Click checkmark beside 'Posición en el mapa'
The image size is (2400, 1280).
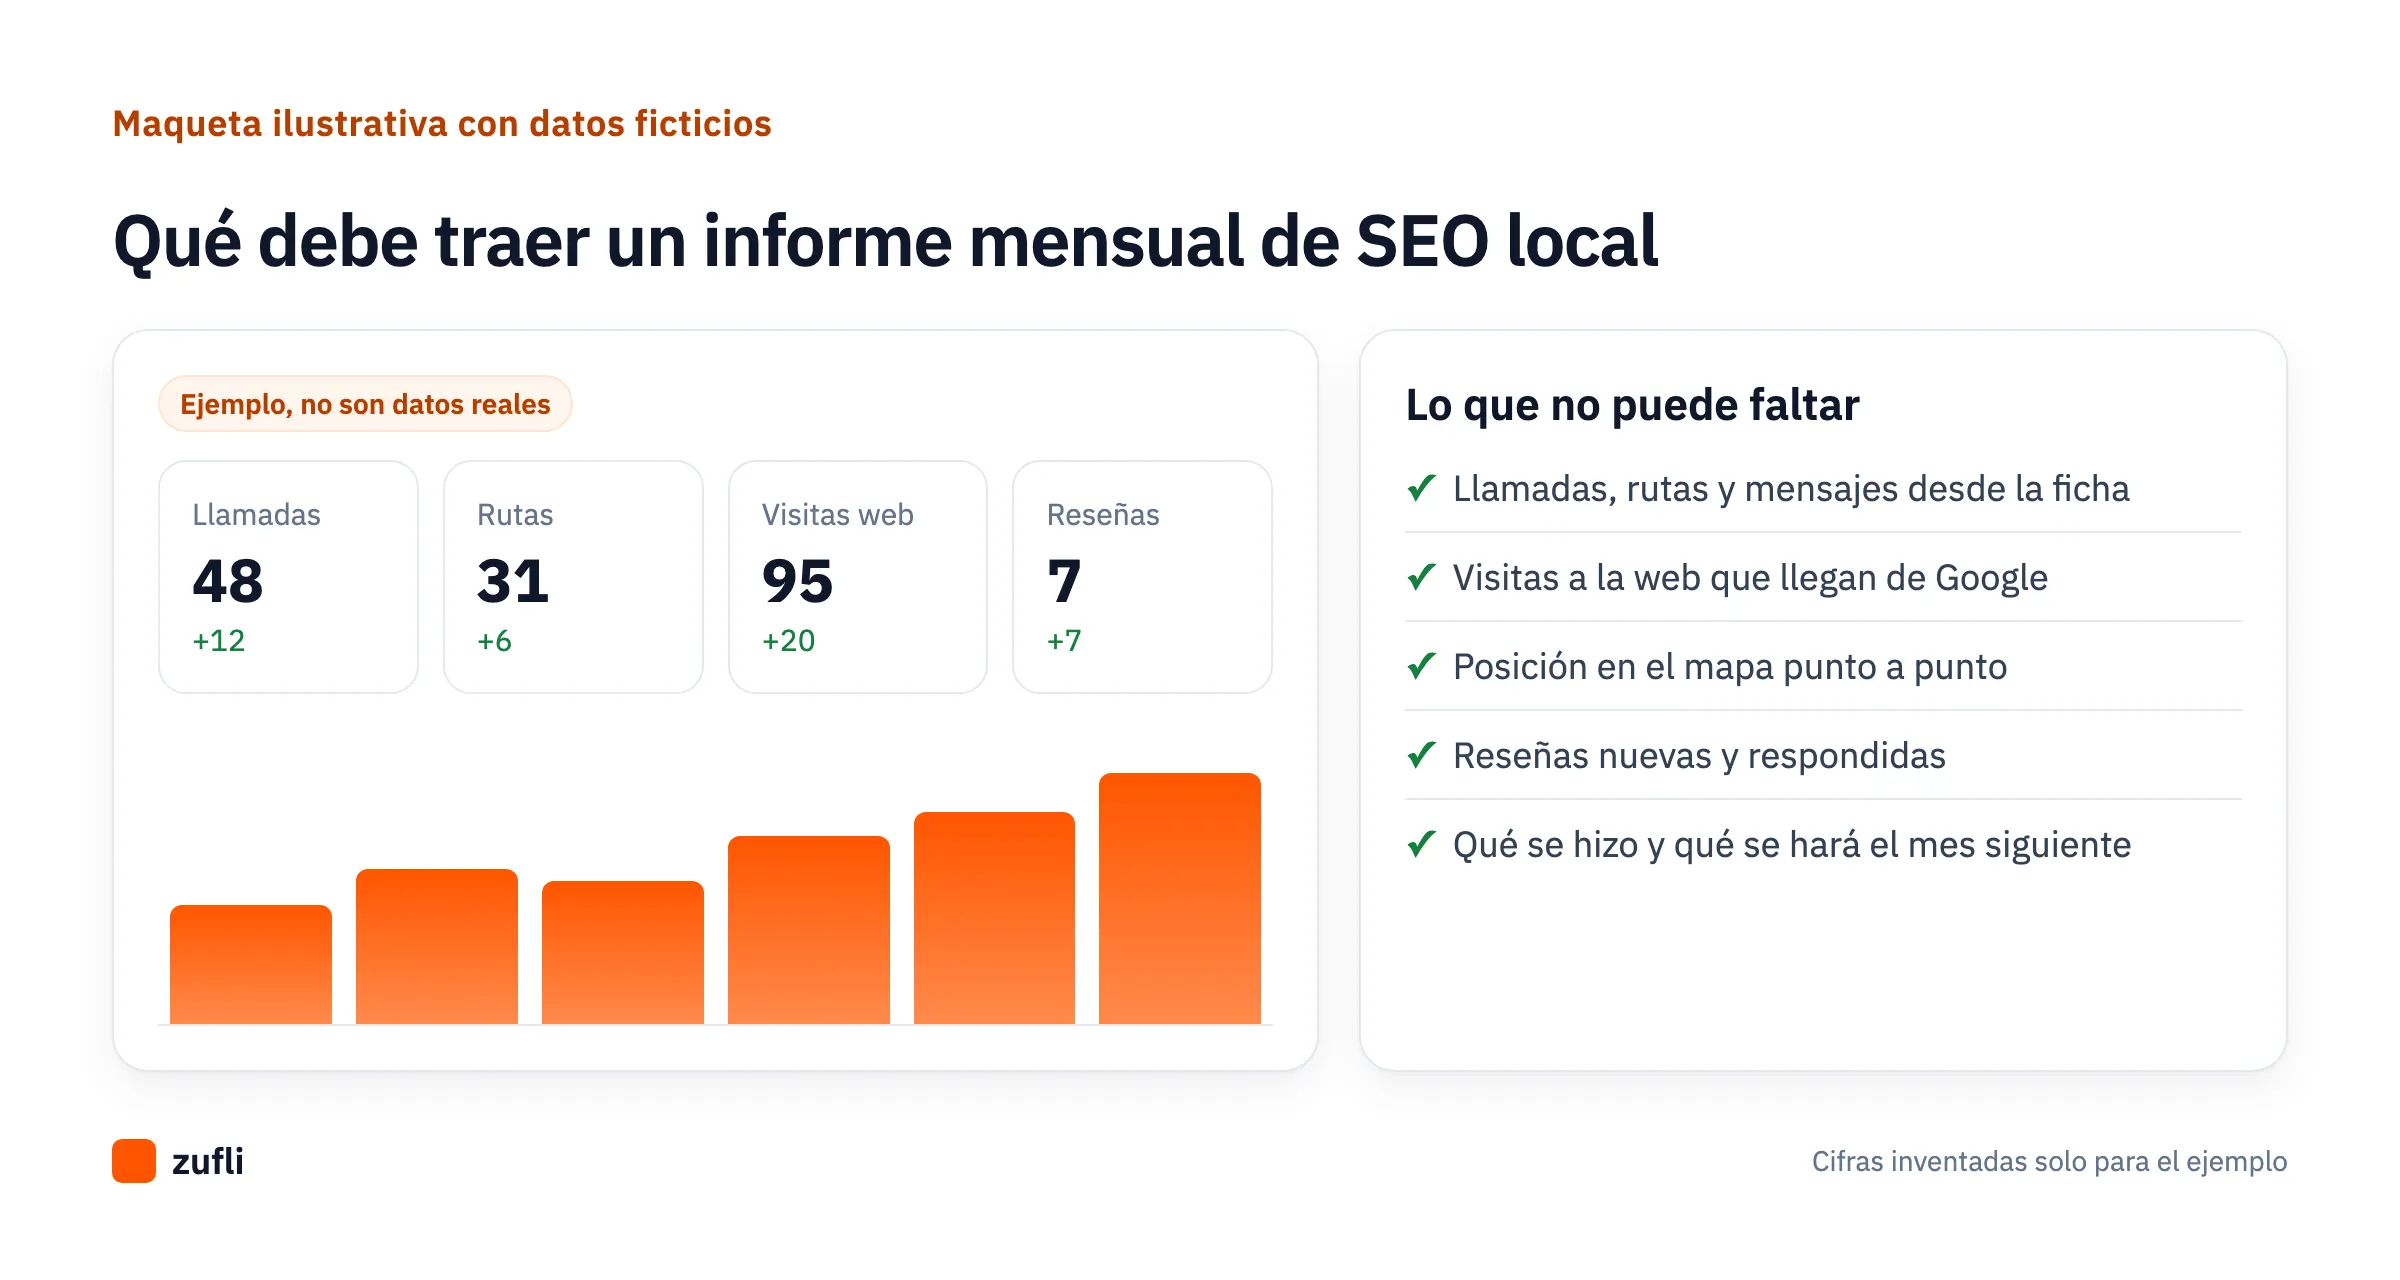tap(1421, 666)
